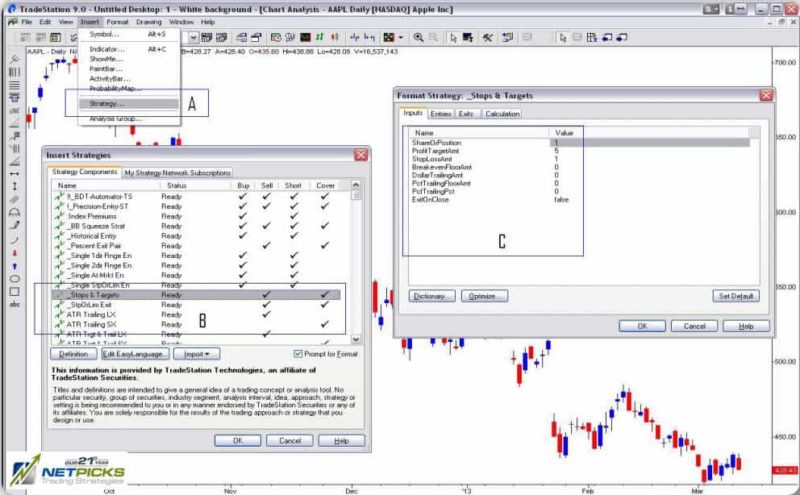Click the Dictionary button
This screenshot has width=800, height=495.
tap(432, 296)
